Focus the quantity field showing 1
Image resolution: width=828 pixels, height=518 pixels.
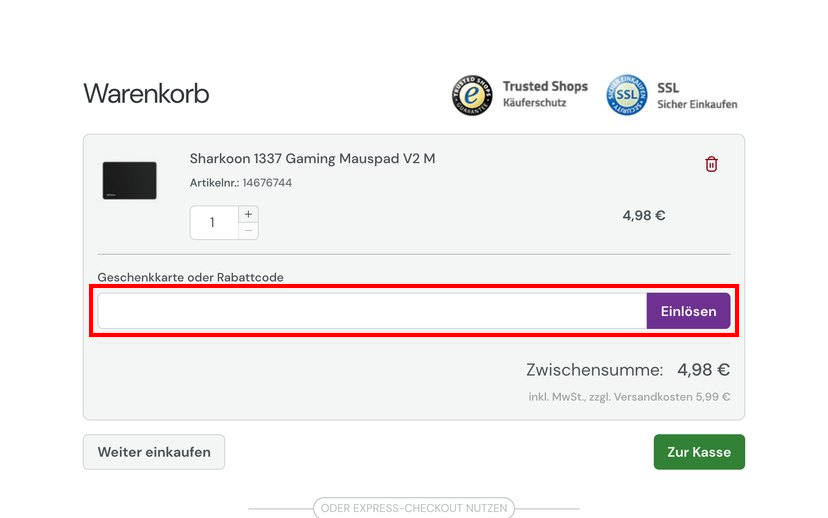pos(214,222)
